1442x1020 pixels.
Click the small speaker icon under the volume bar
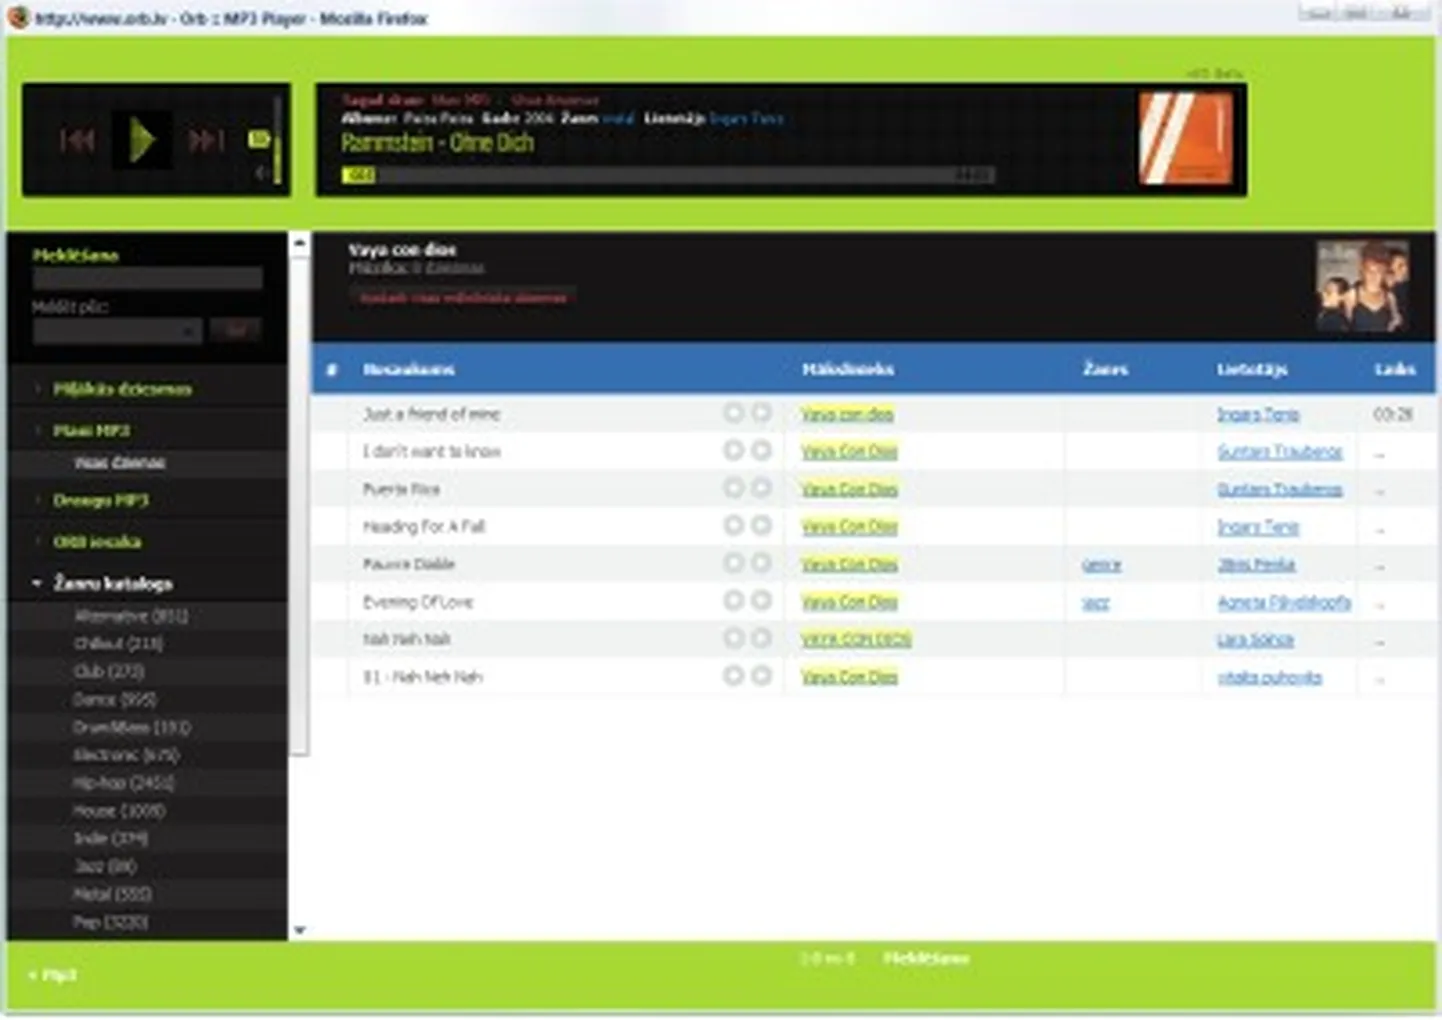(x=261, y=173)
